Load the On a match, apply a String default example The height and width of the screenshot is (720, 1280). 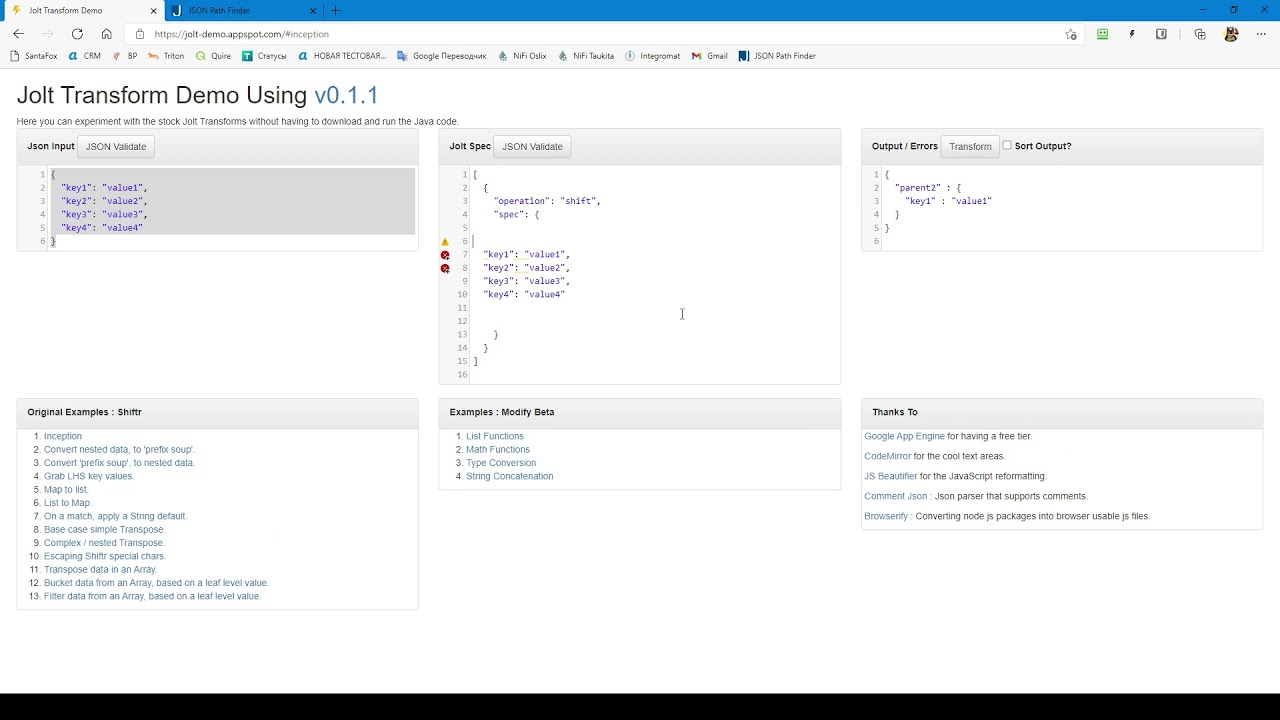(115, 516)
